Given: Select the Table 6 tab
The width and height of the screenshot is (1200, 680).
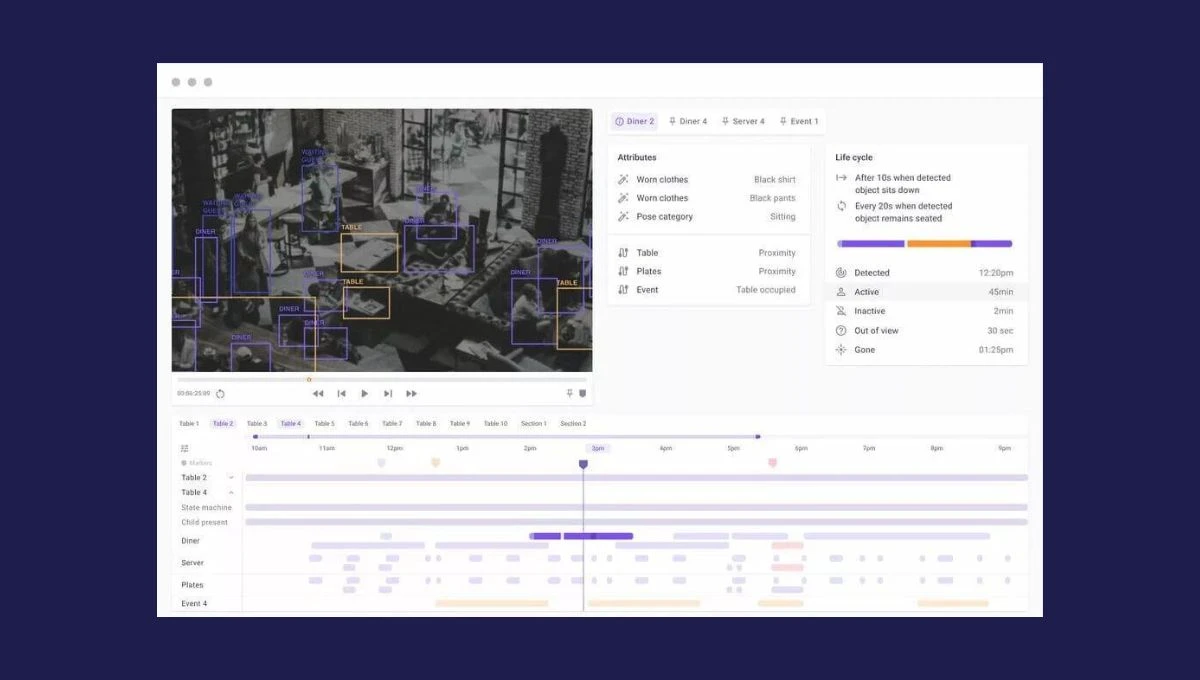Looking at the screenshot, I should (358, 424).
